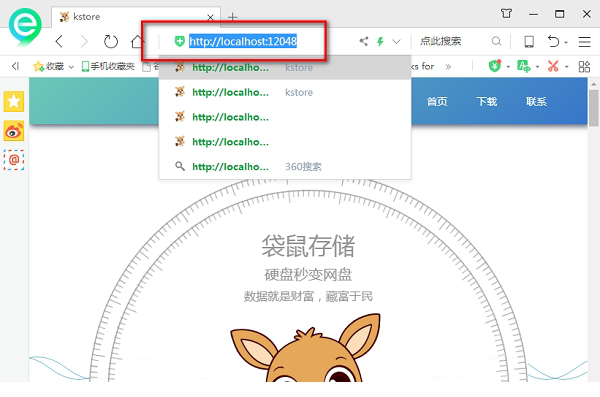Open the browser home page
Viewport: 600px width, 397px height.
137,41
